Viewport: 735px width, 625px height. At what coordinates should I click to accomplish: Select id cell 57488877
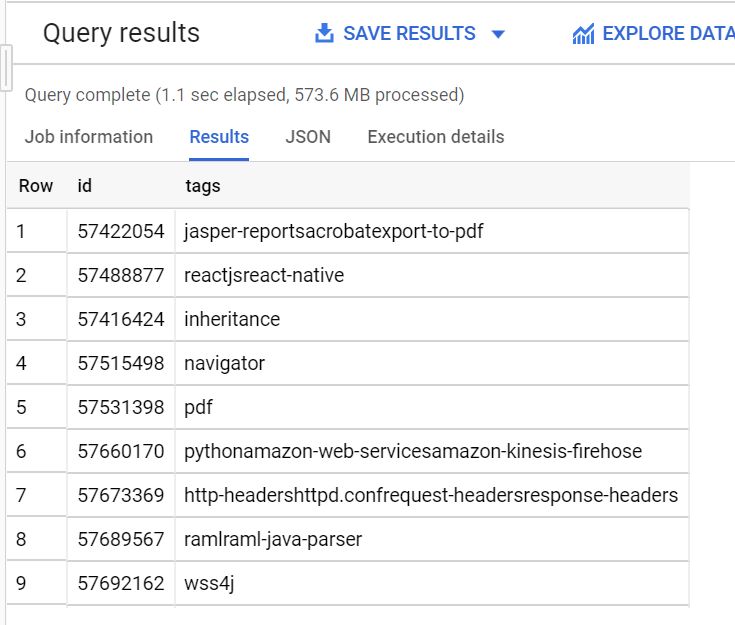tap(121, 275)
